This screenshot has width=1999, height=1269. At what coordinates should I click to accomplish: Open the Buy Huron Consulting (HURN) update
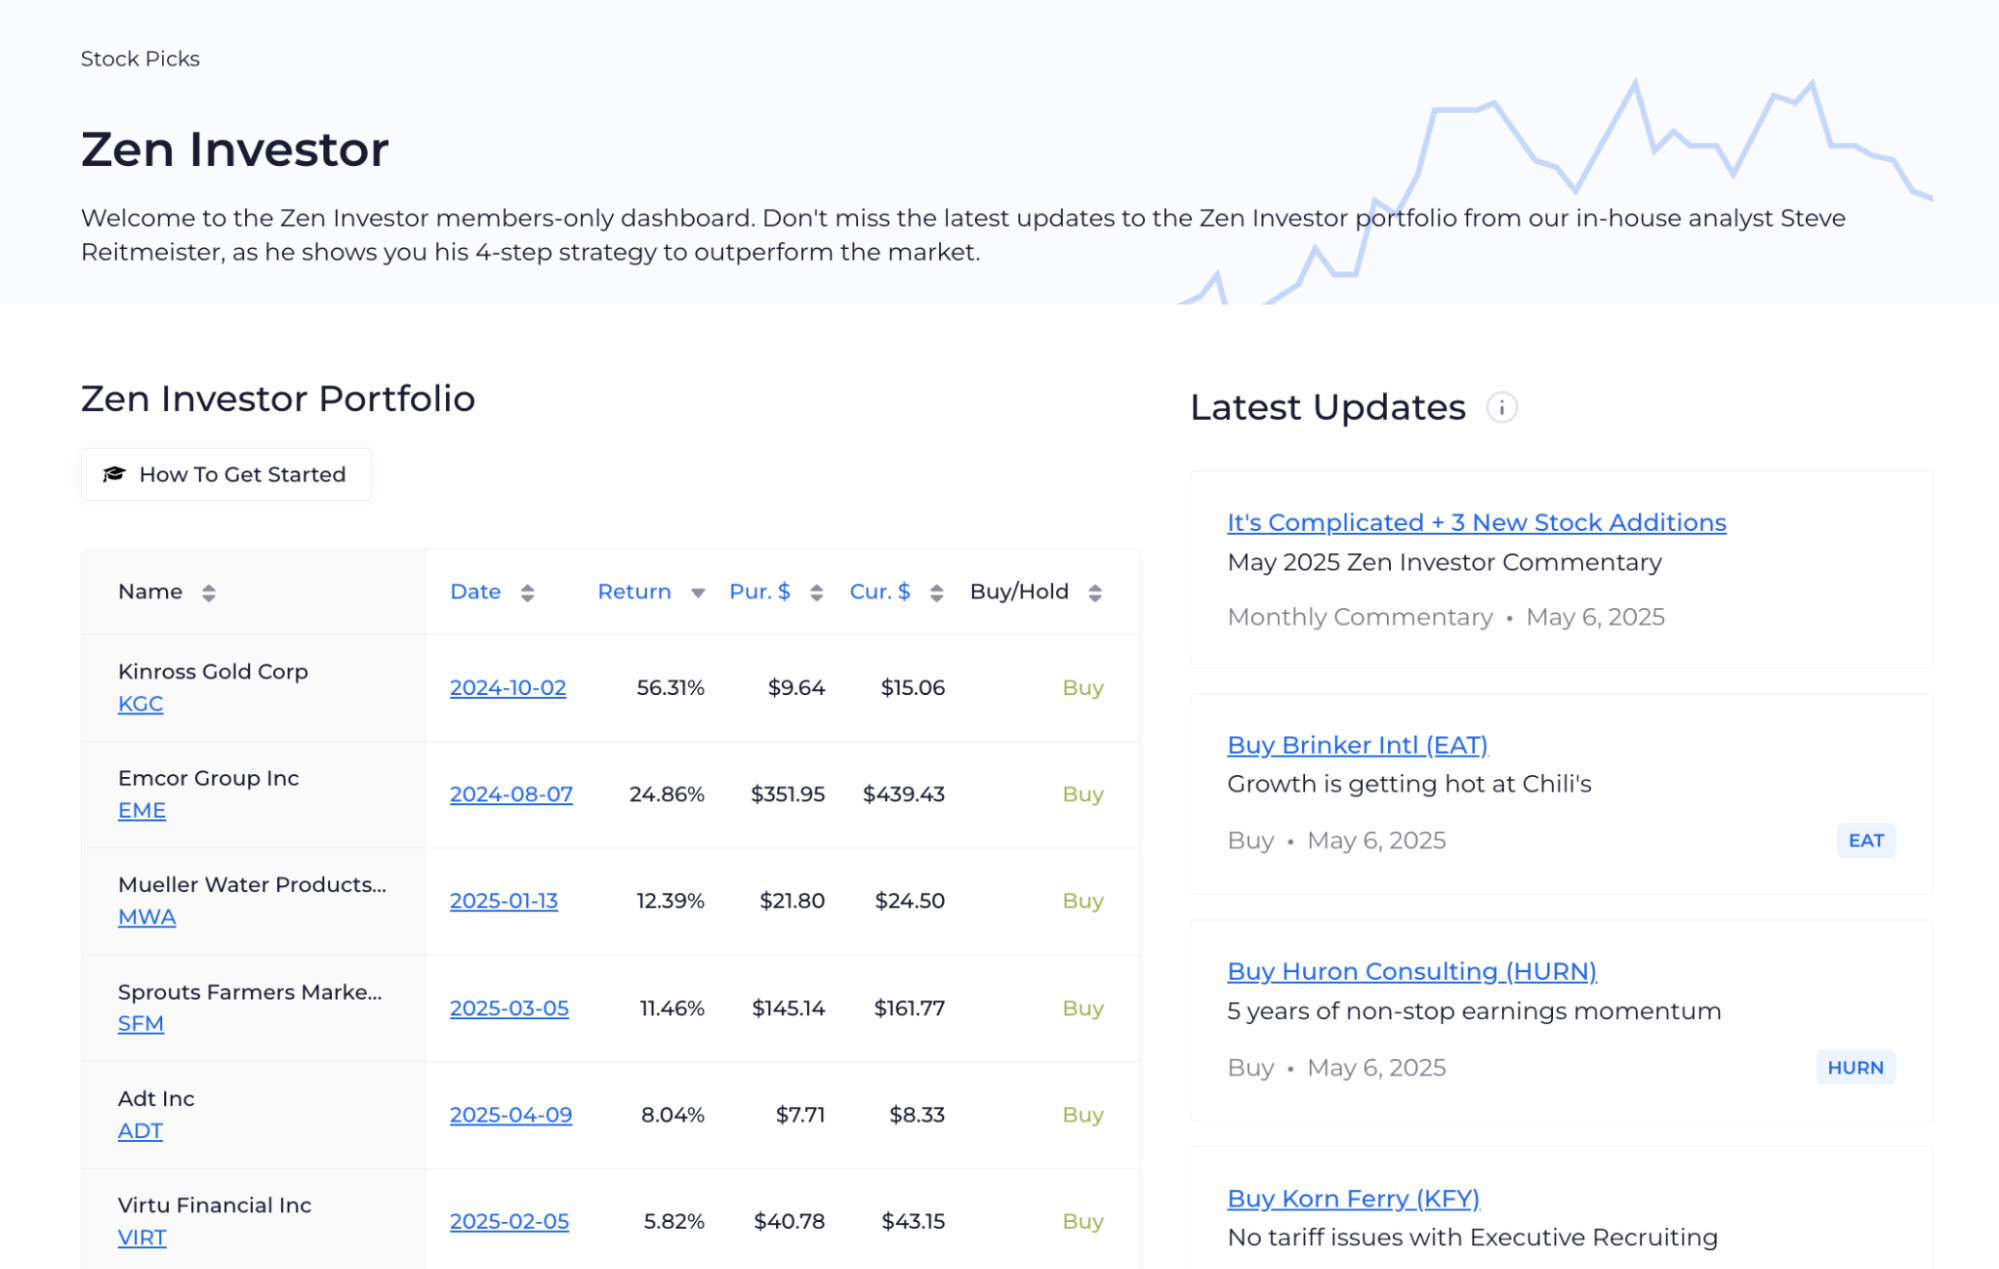[1411, 972]
